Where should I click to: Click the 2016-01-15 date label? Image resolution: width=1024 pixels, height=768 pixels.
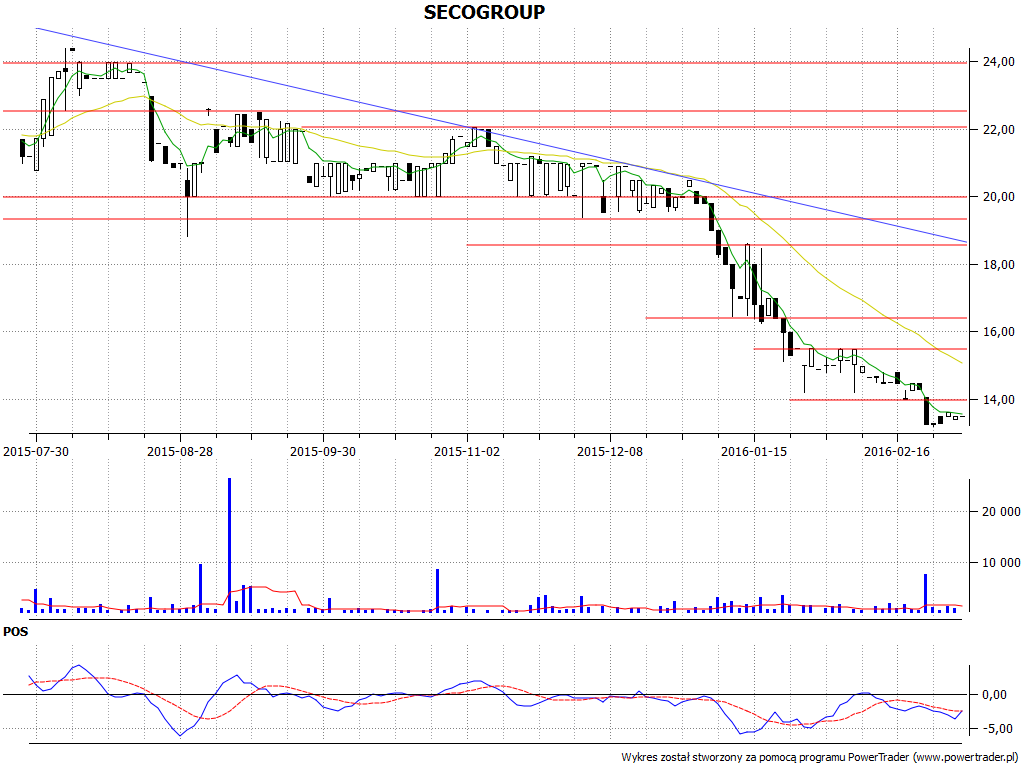click(x=754, y=452)
